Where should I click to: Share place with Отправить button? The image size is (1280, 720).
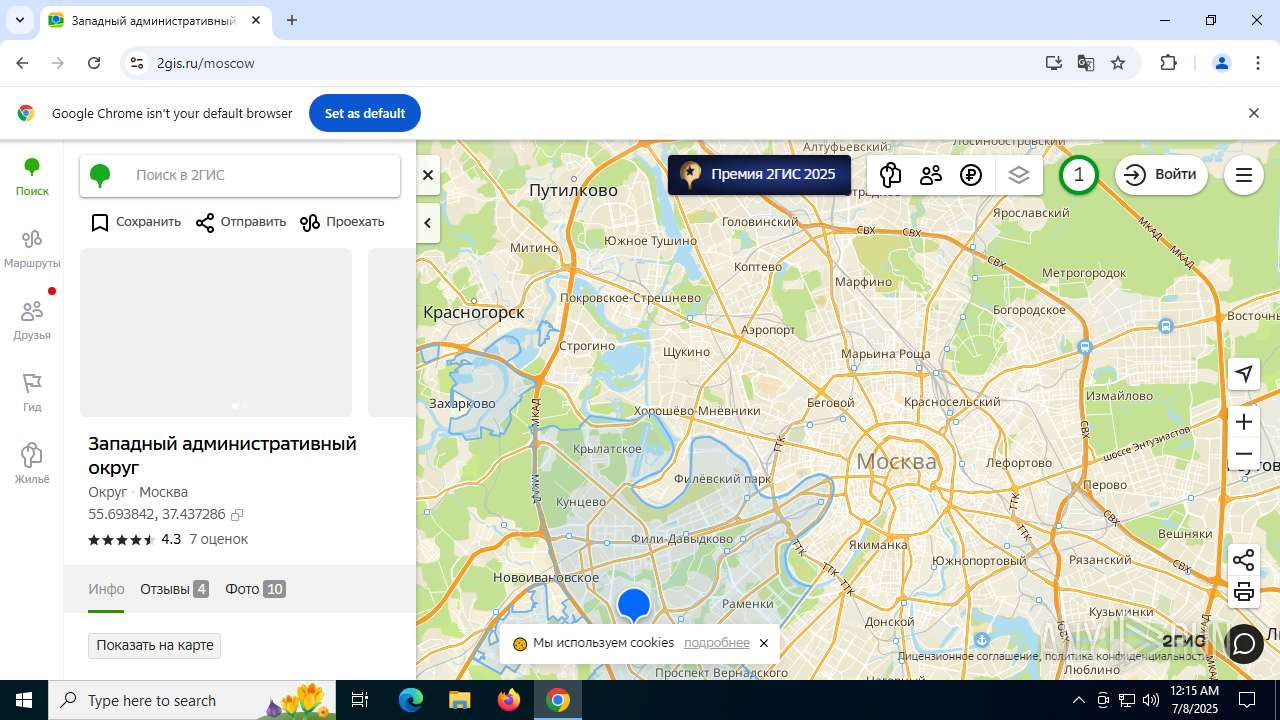tap(241, 222)
